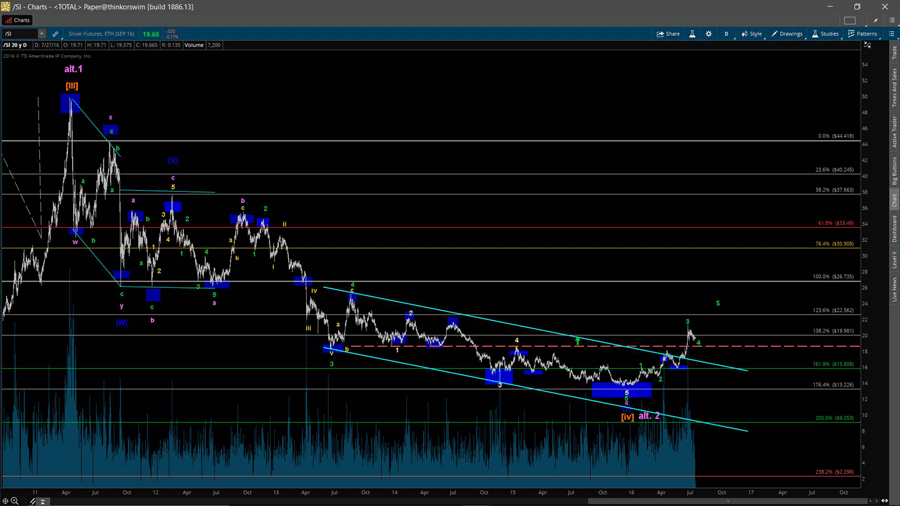The height and width of the screenshot is (506, 900).
Task: Click the crosshair icon at bottom left
Action: click(5, 501)
